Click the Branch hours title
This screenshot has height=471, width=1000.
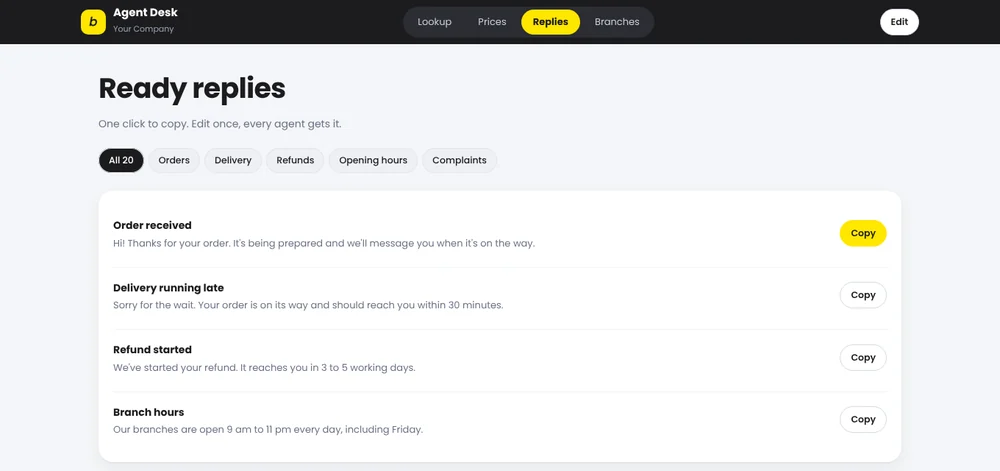click(149, 412)
